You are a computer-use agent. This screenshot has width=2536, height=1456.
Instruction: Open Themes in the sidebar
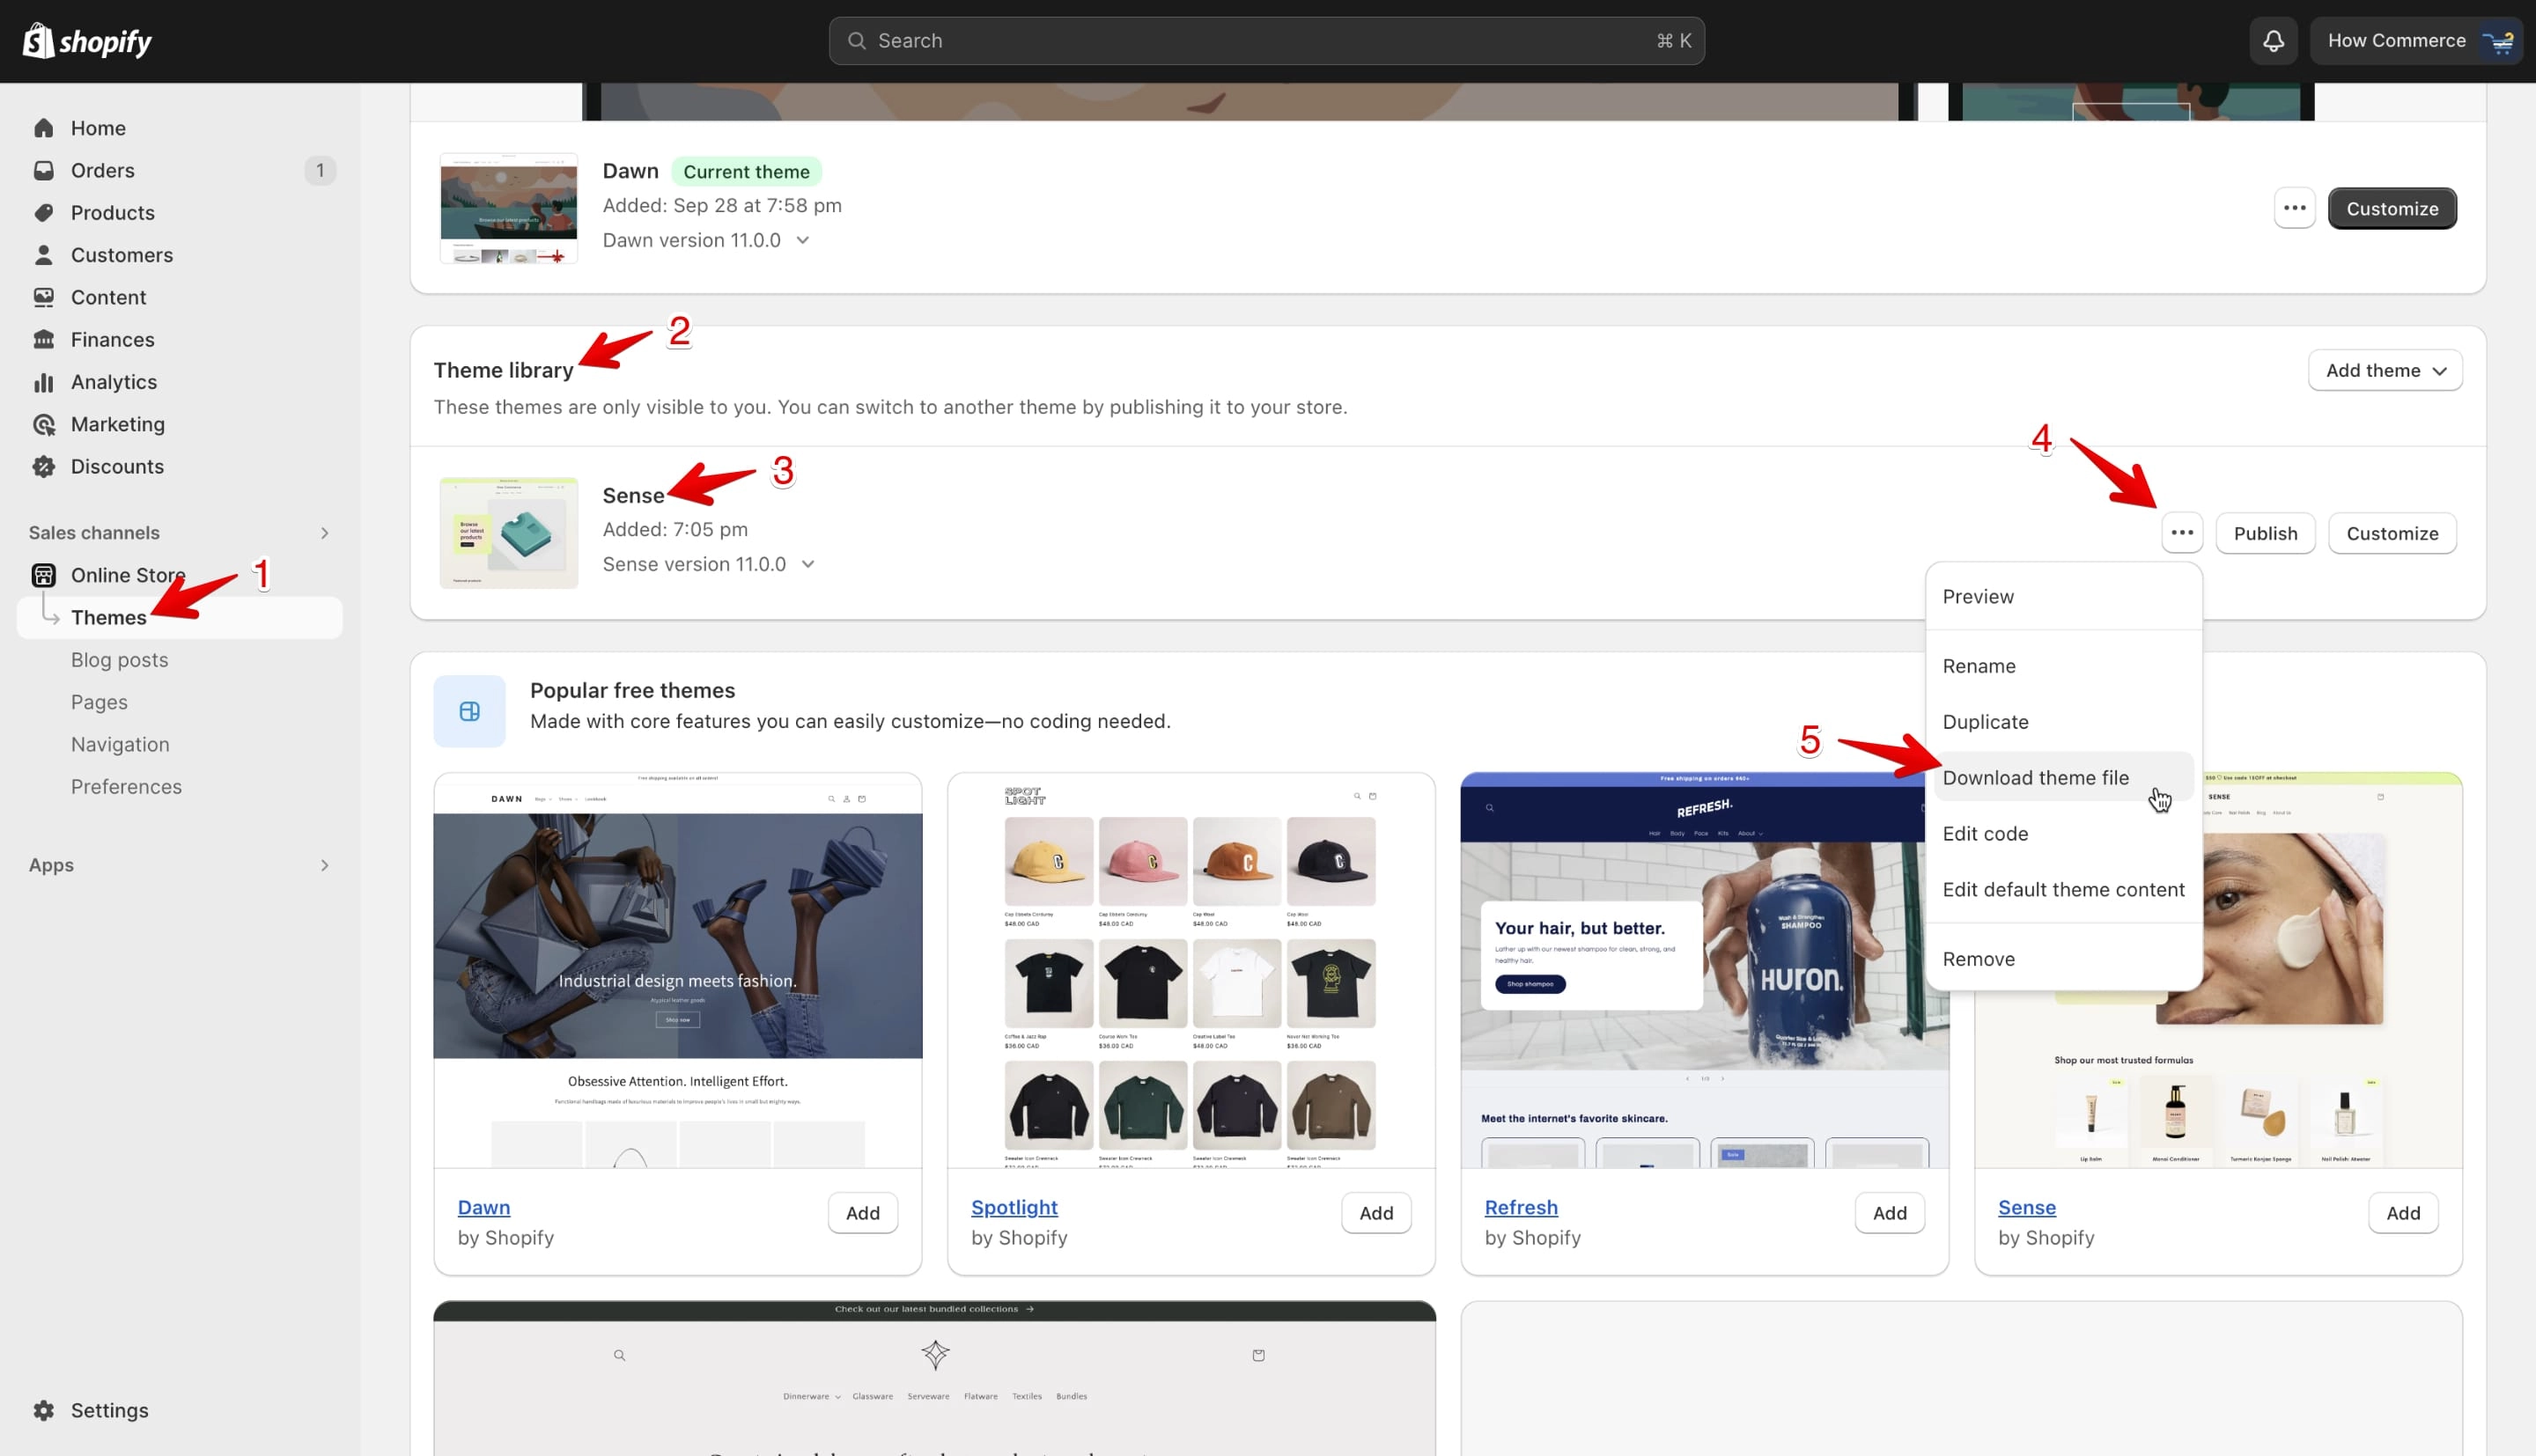coord(180,618)
